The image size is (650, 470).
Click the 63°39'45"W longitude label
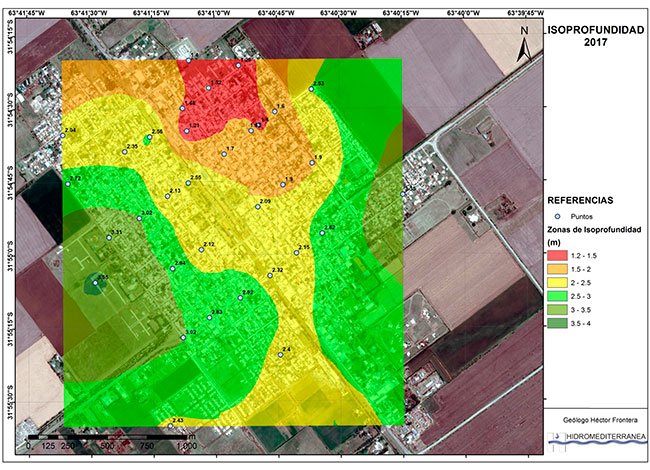click(x=526, y=13)
